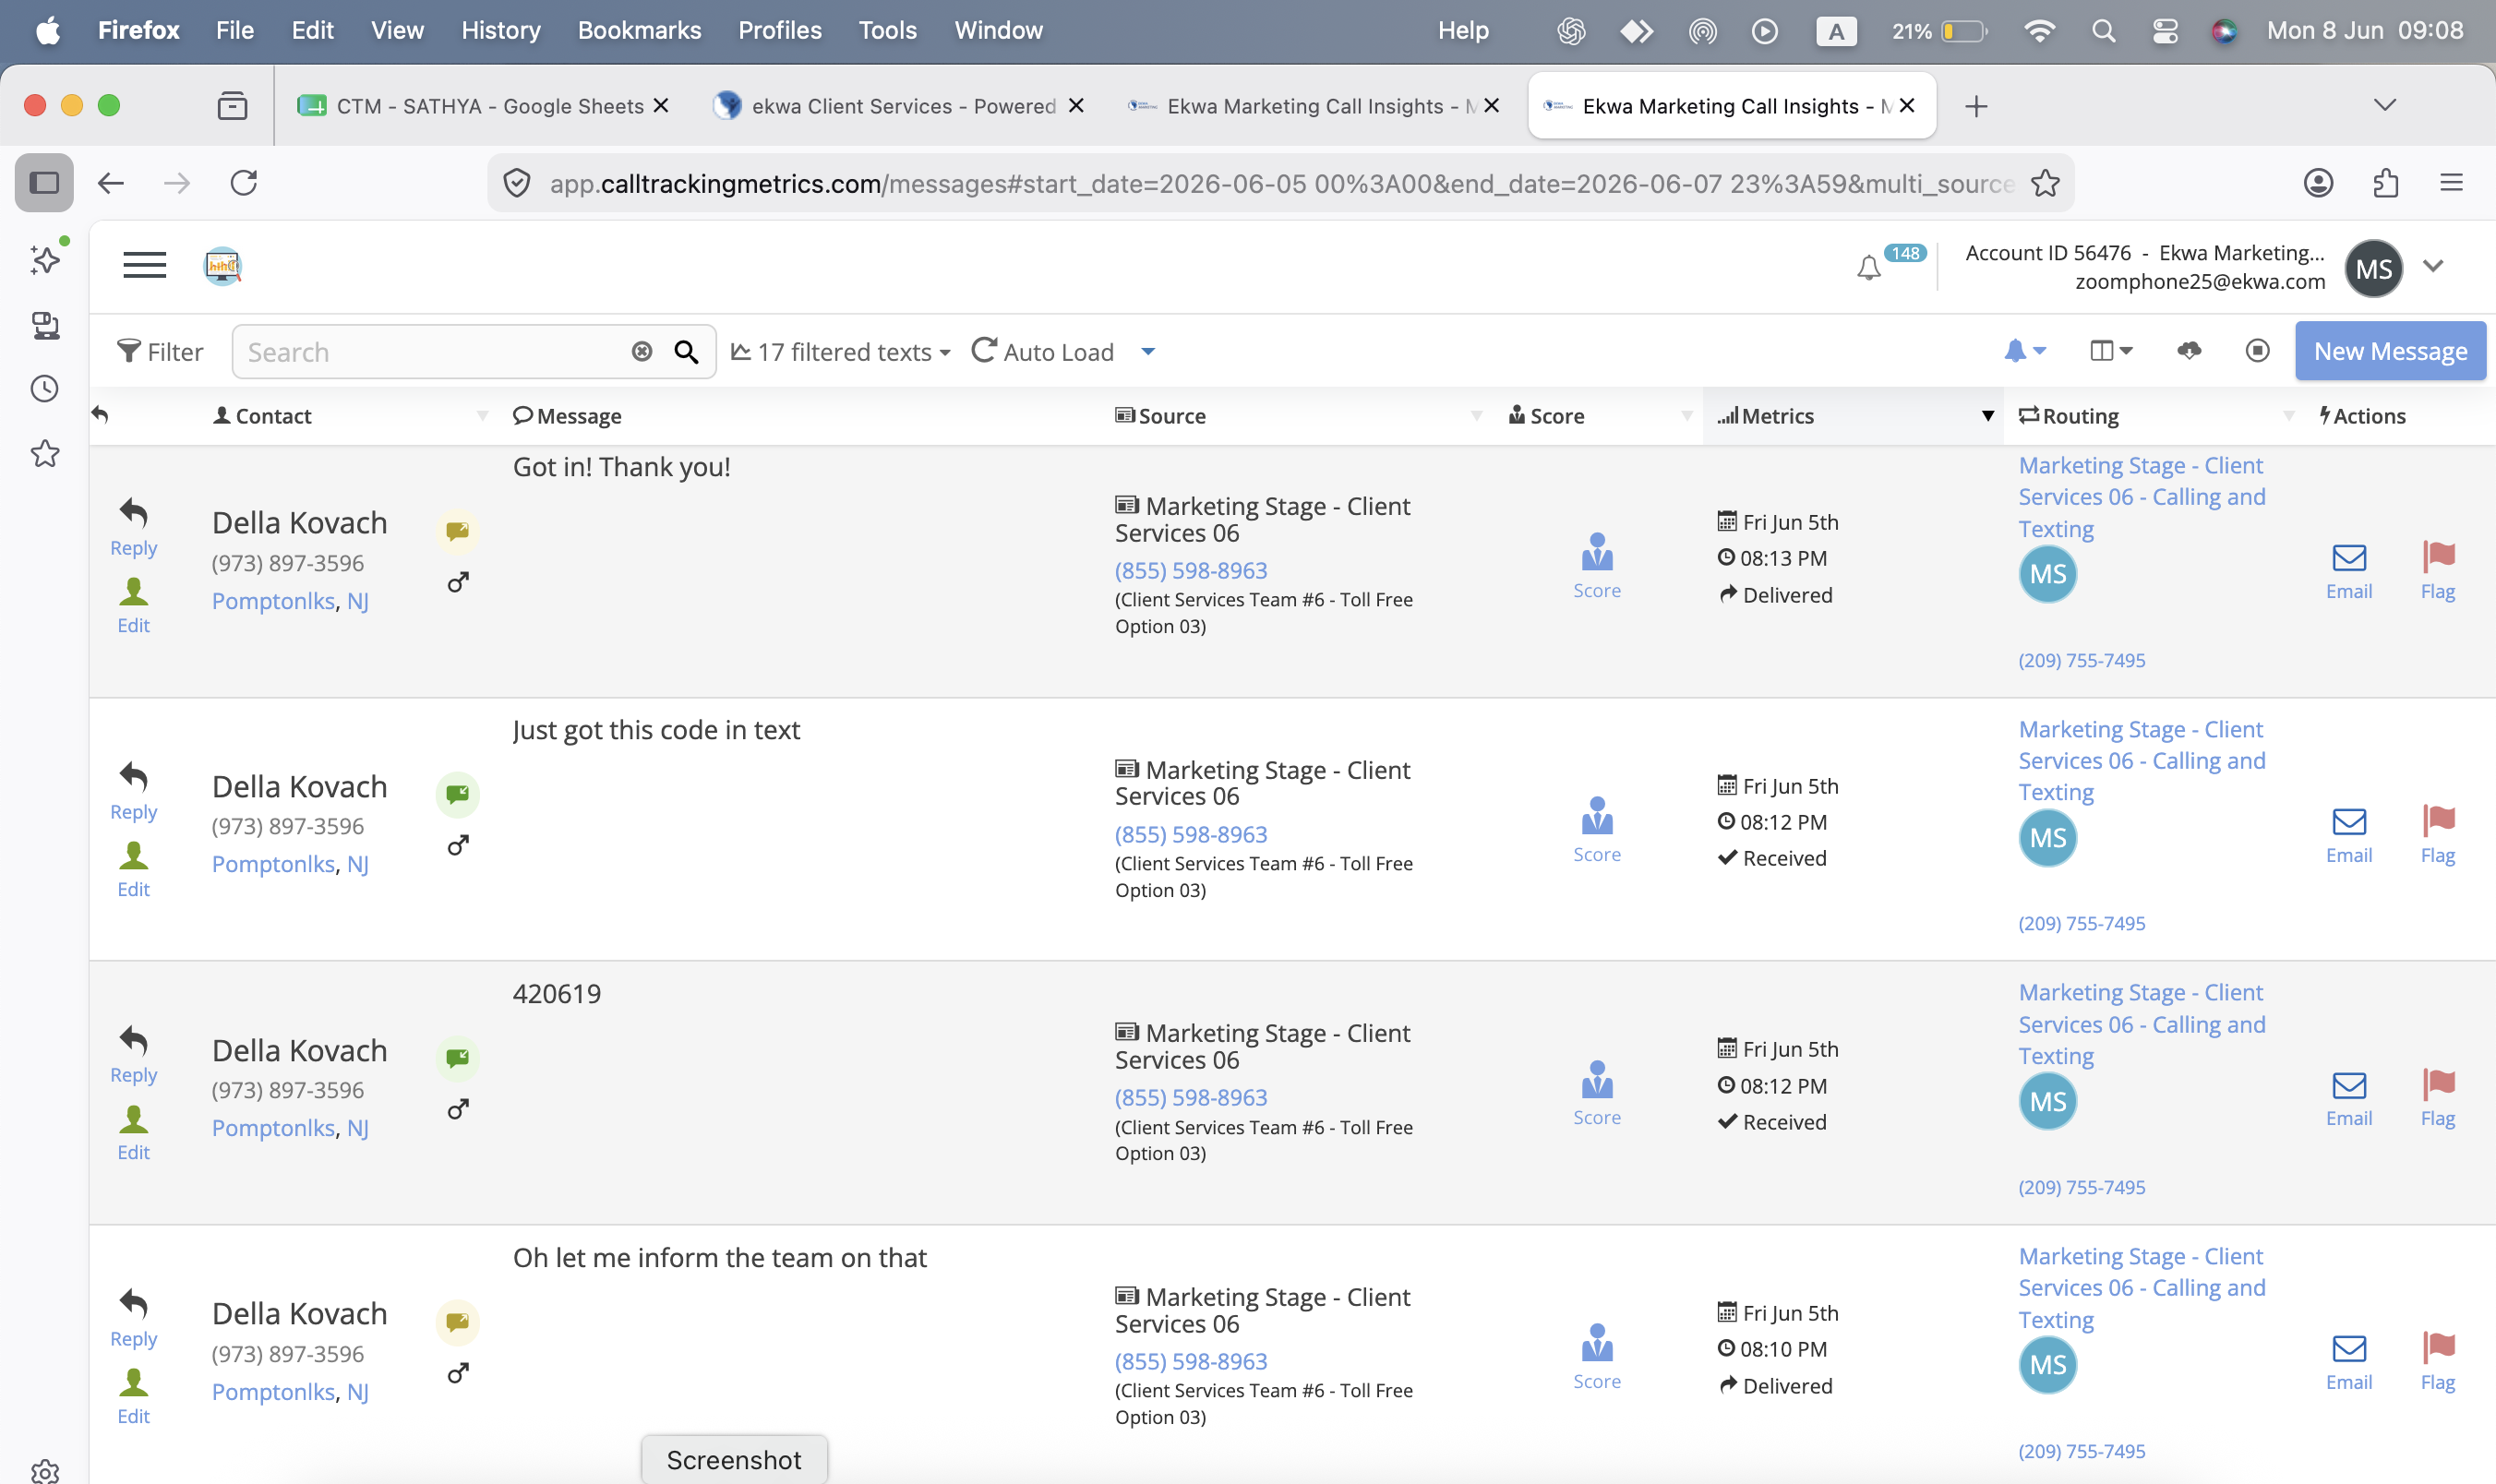The image size is (2496, 1484).
Task: Switch to the ekwa Client Services tab
Action: point(897,106)
